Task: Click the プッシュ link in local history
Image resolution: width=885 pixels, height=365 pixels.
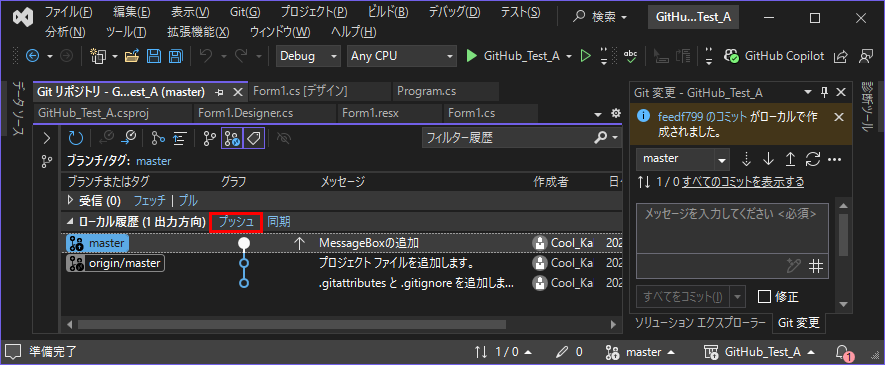Action: (x=235, y=222)
